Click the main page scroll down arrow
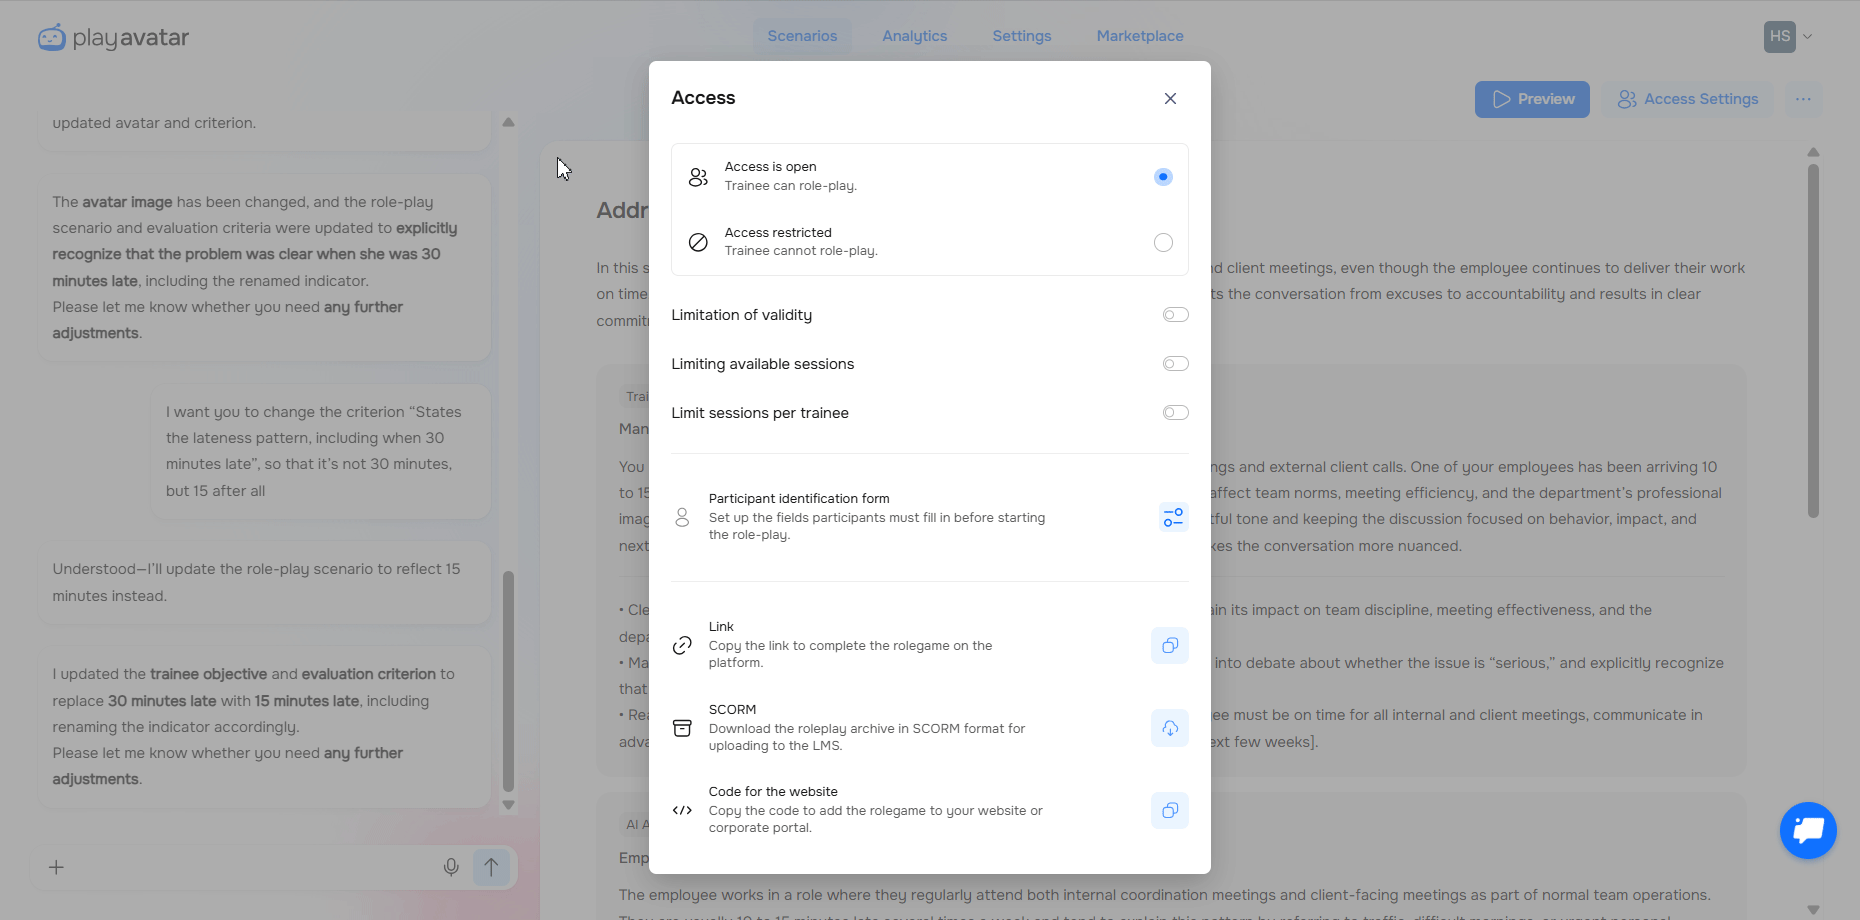The image size is (1860, 920). 1813,909
